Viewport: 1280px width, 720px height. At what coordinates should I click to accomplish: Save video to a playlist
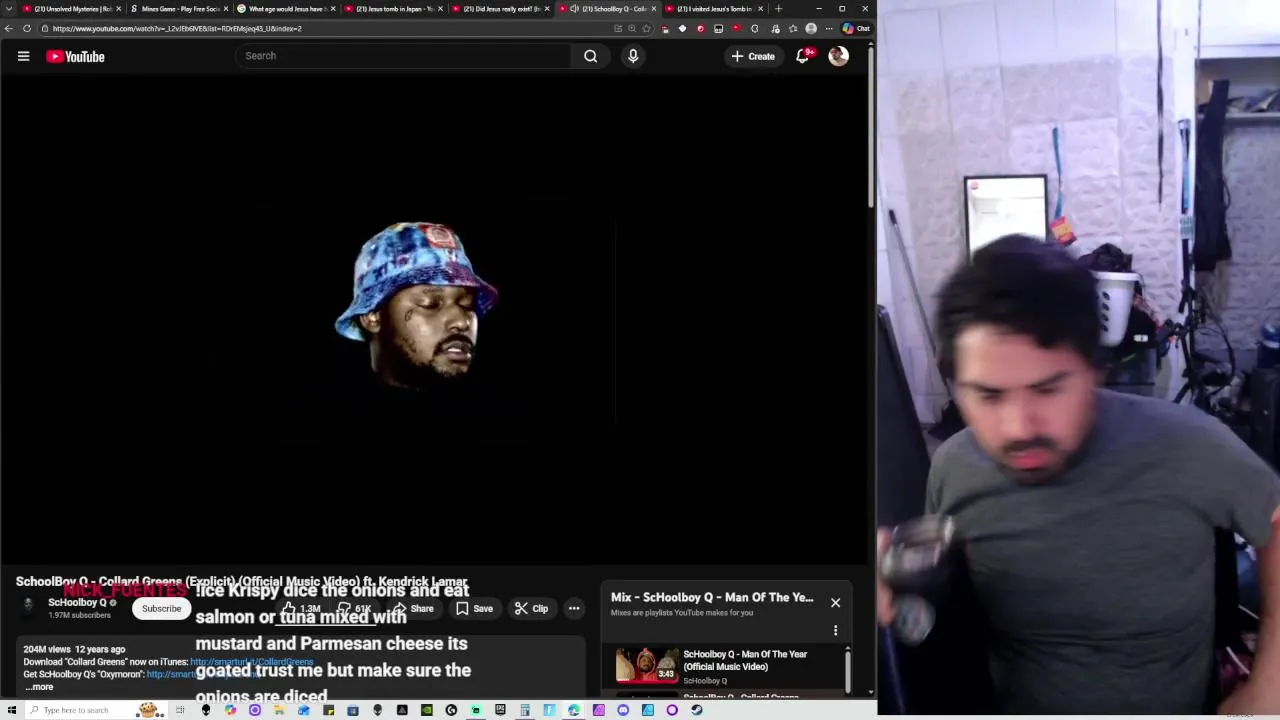click(x=474, y=608)
